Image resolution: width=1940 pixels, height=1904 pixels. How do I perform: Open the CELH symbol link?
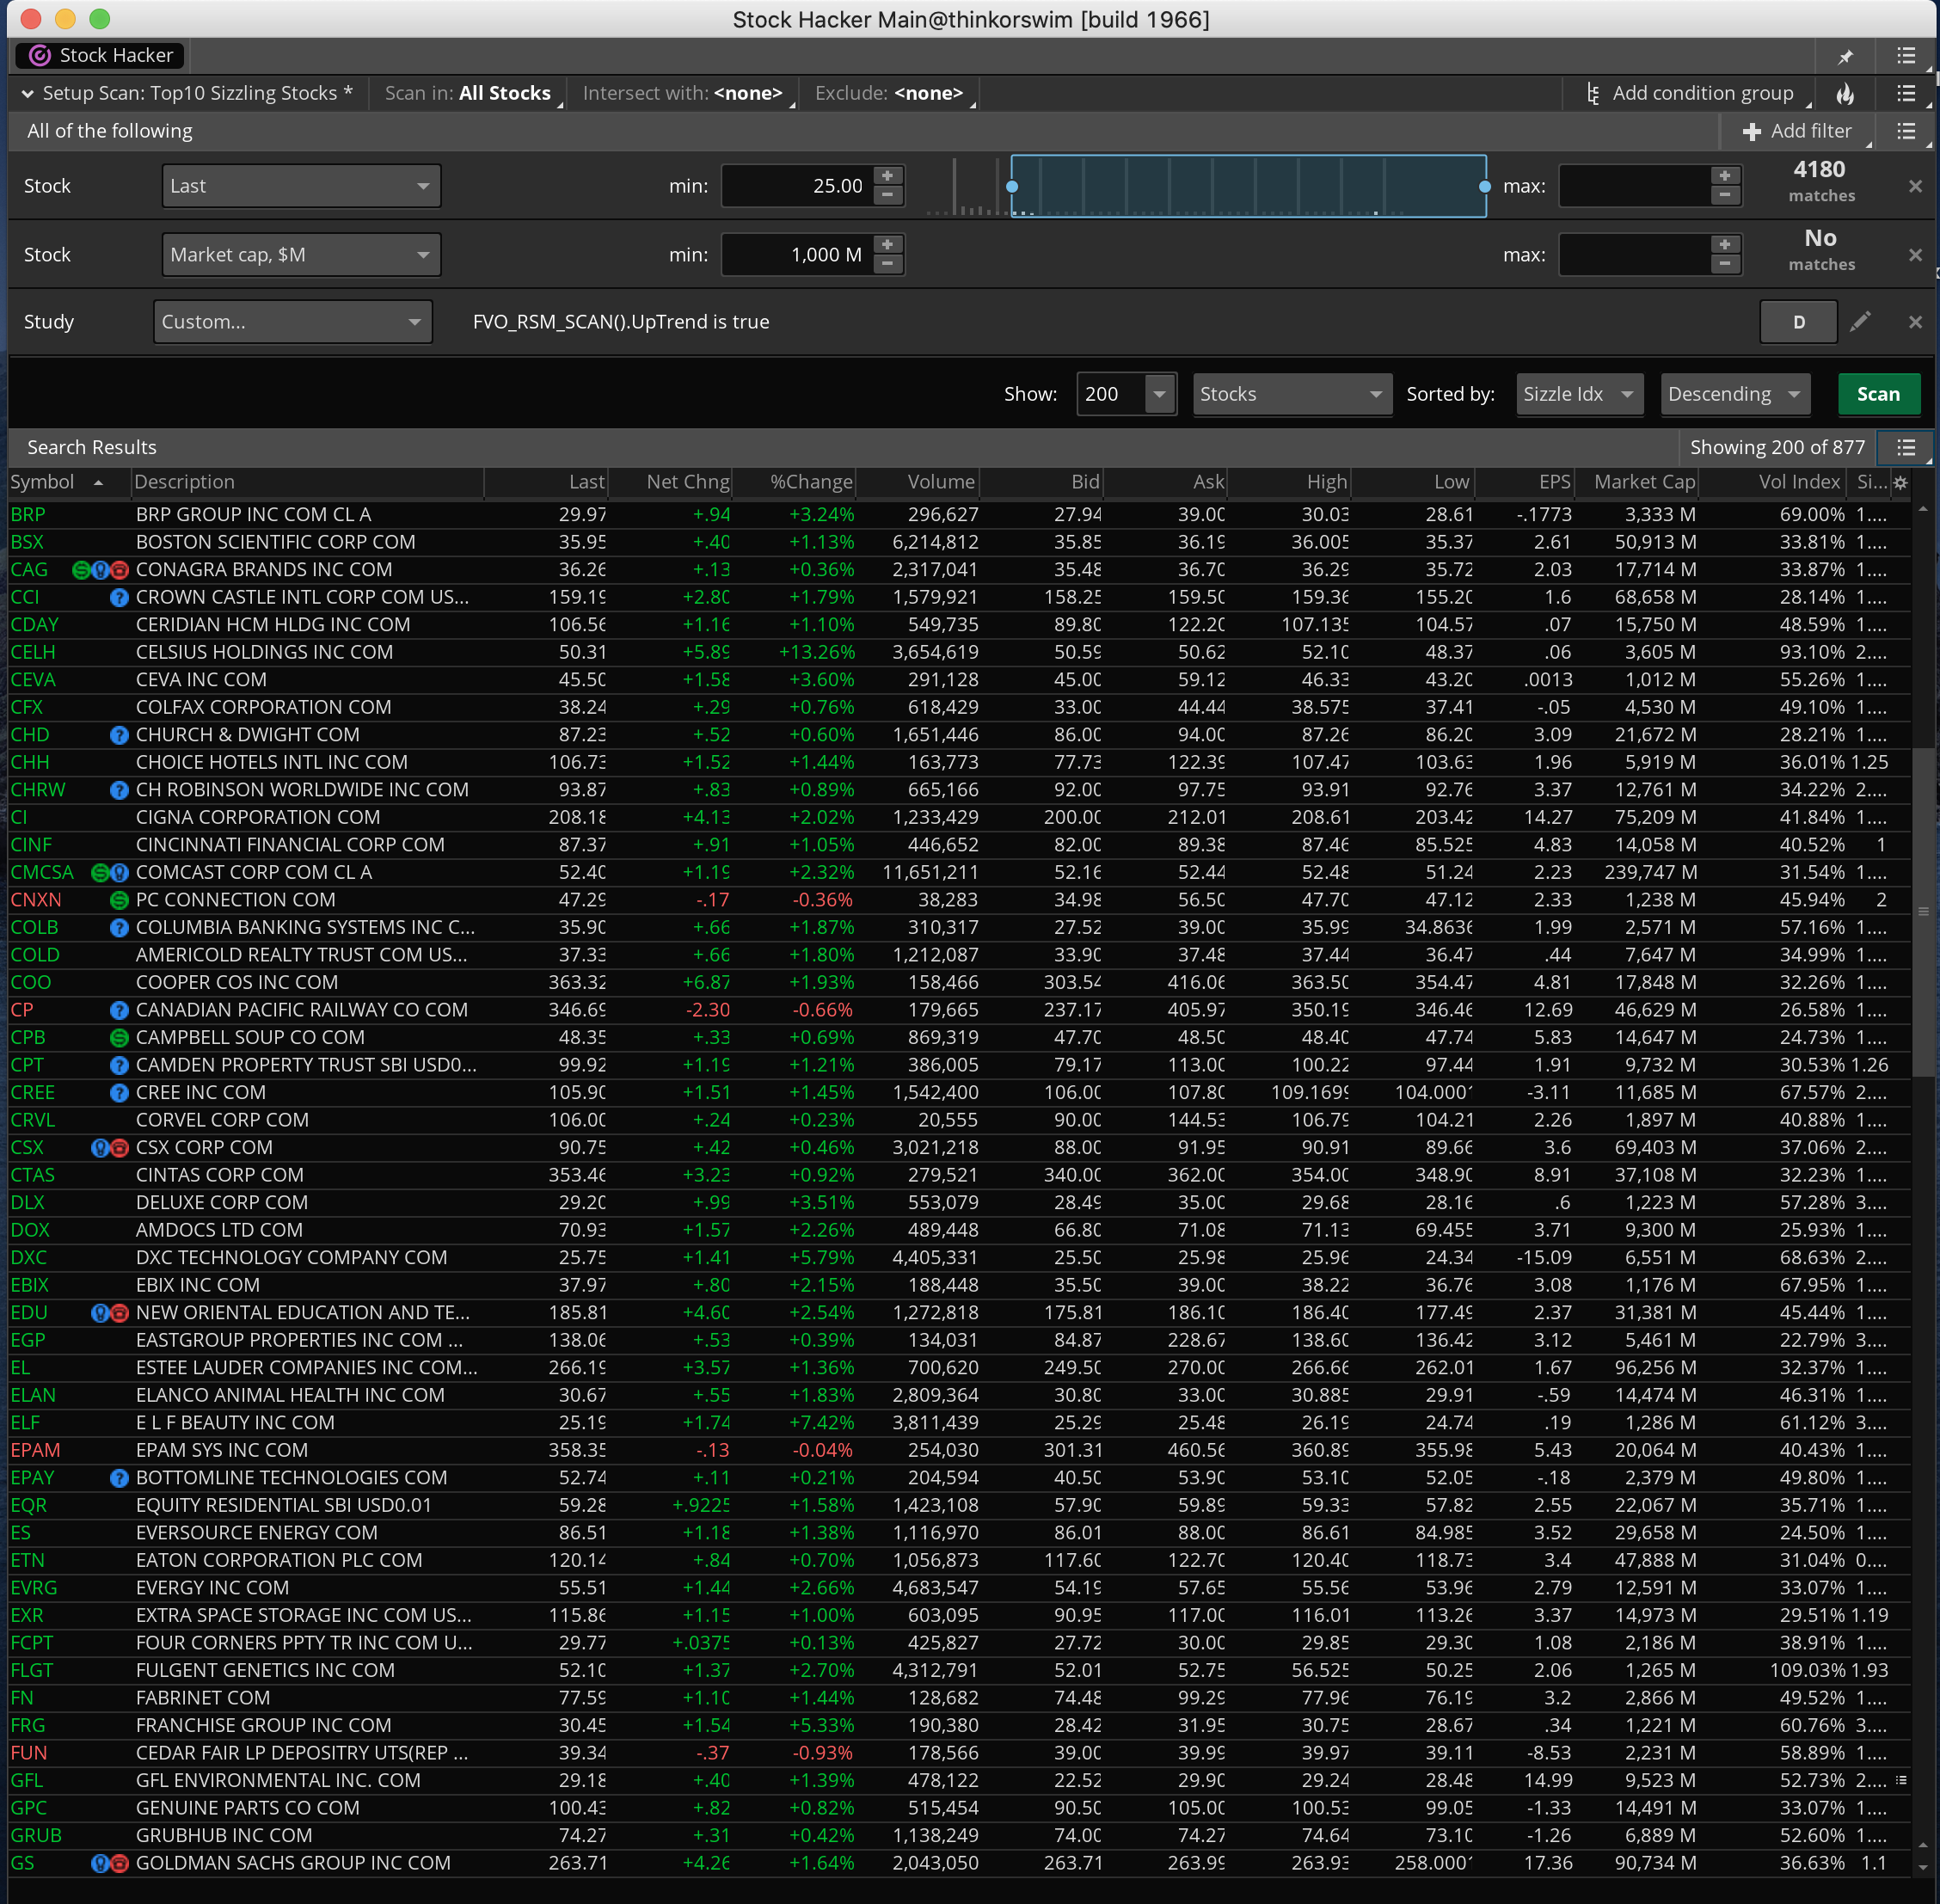tap(33, 652)
